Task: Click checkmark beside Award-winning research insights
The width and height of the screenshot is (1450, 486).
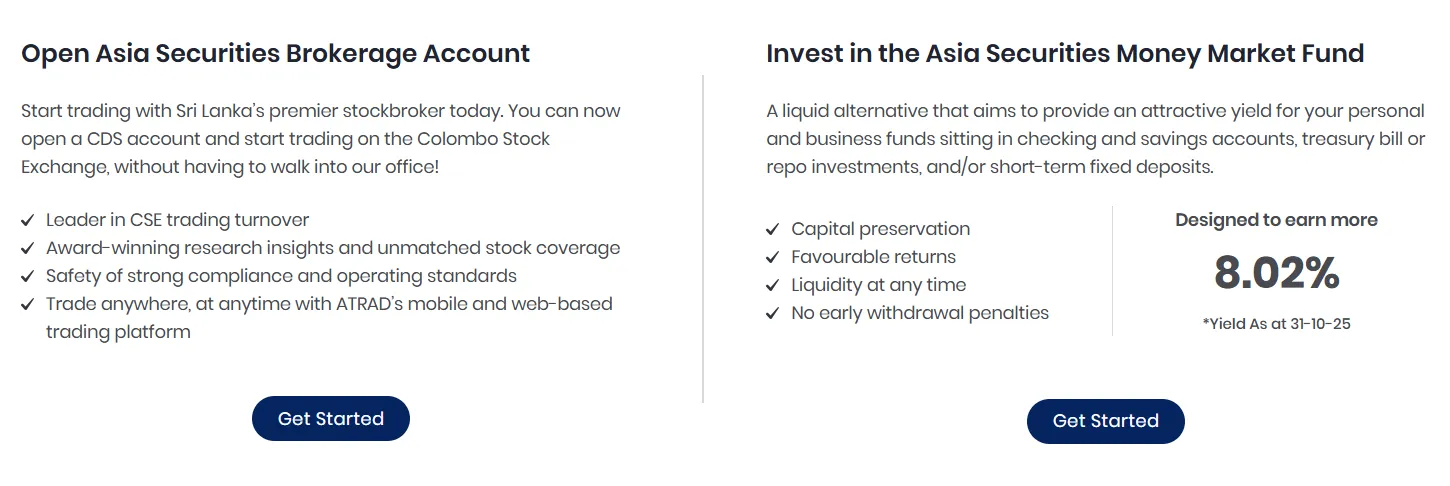Action: 28,248
